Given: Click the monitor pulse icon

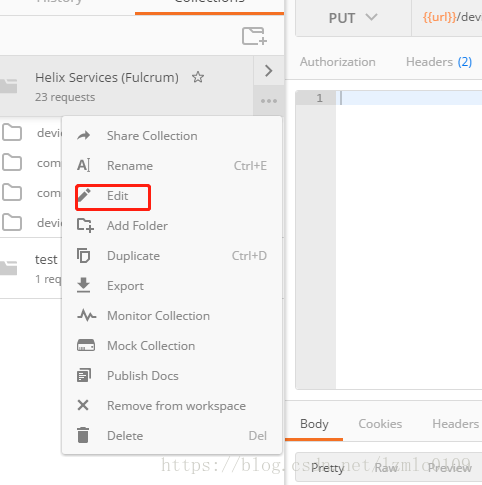Looking at the screenshot, I should pyautogui.click(x=87, y=315).
